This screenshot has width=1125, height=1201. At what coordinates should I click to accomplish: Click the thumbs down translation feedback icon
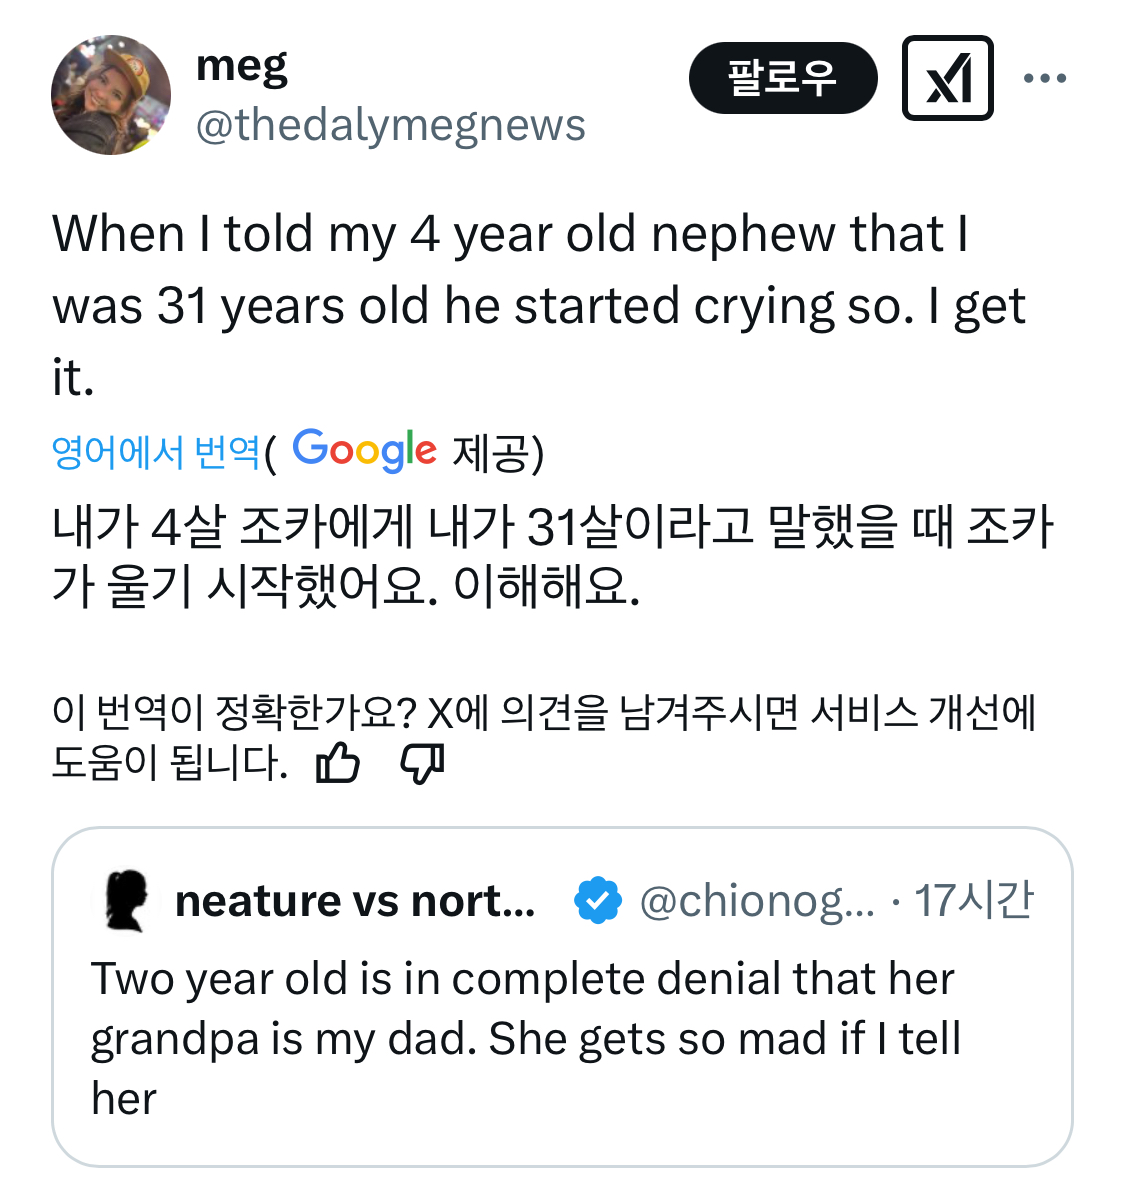point(422,765)
